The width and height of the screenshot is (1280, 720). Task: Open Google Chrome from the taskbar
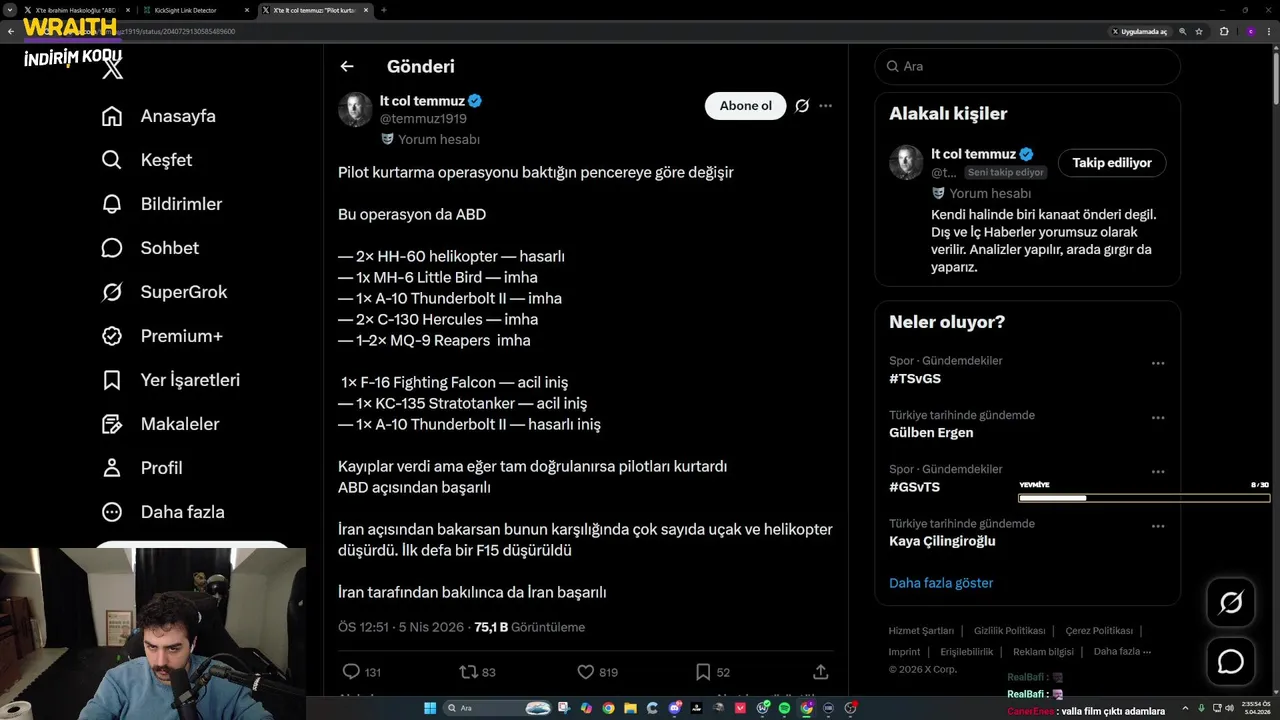pos(608,708)
